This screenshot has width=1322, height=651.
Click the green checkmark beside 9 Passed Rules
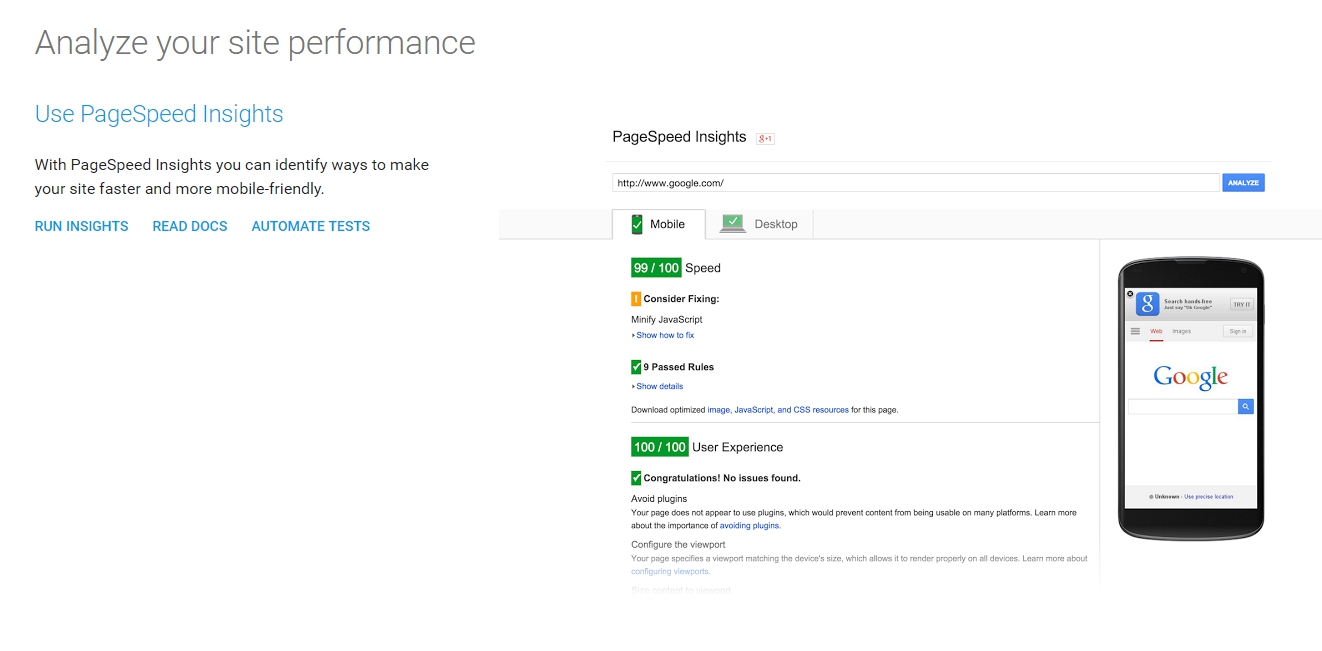pyautogui.click(x=636, y=366)
